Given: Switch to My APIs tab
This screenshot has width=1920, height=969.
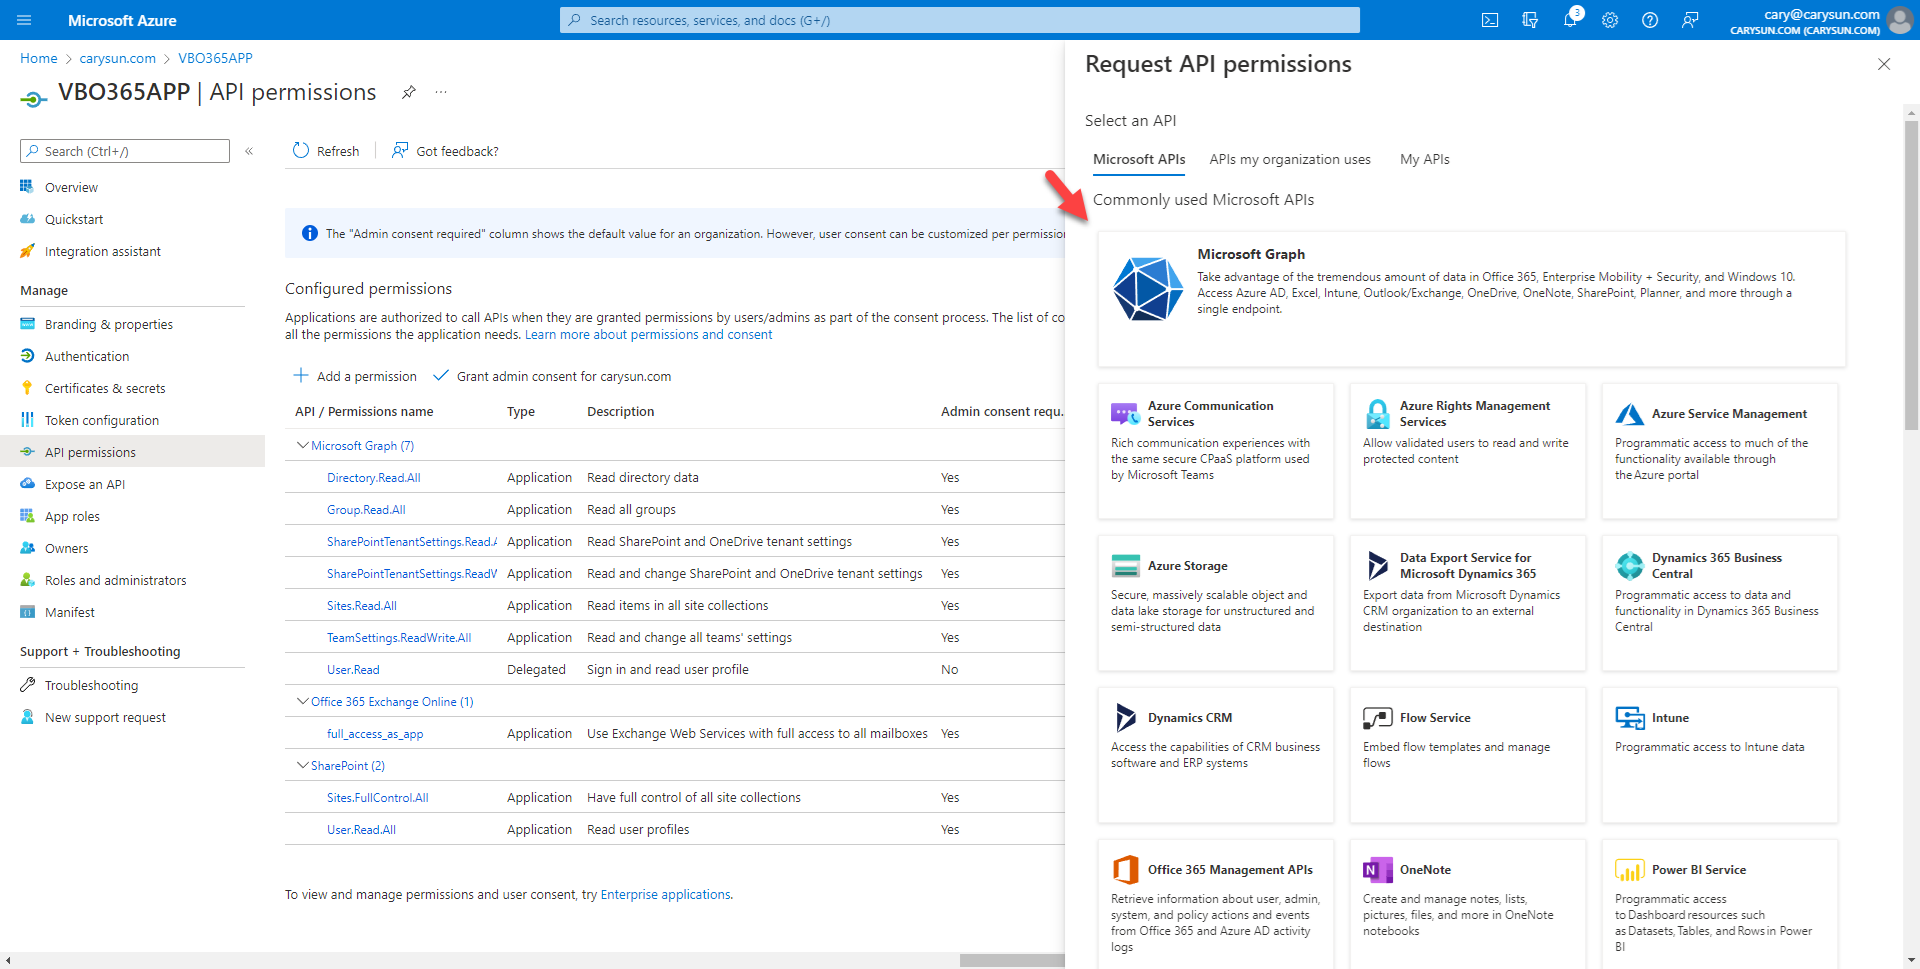Looking at the screenshot, I should [1425, 159].
